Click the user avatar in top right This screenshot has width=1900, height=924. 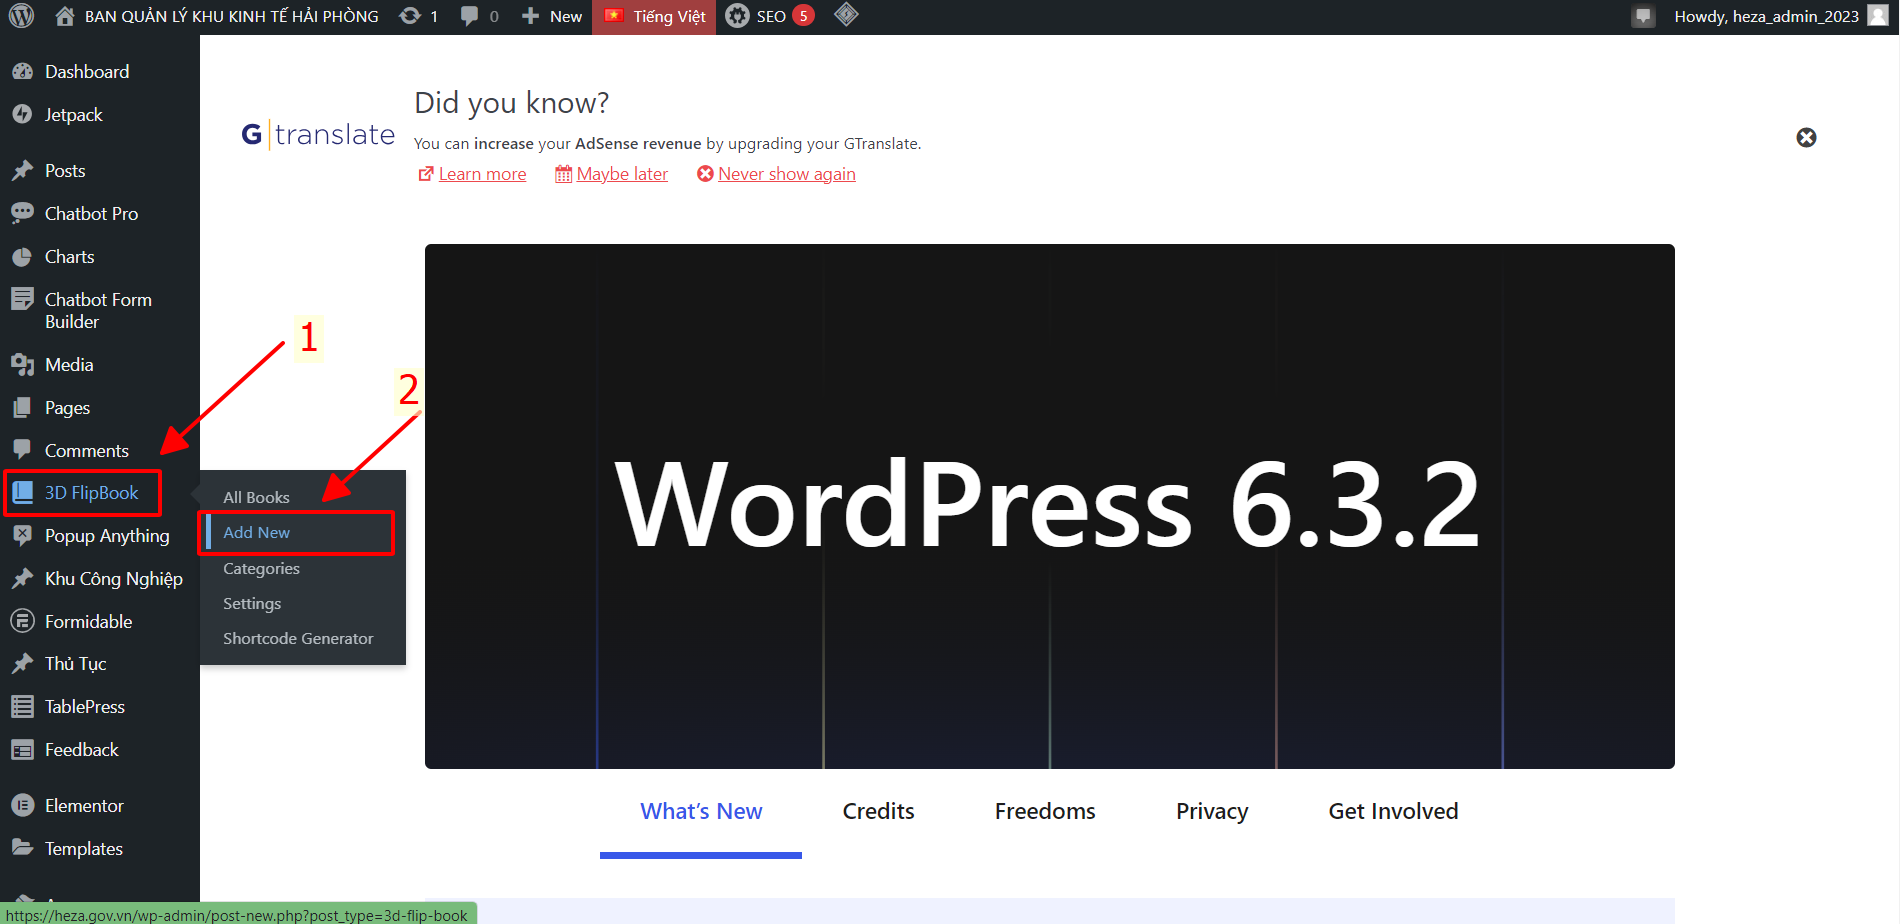point(1878,16)
